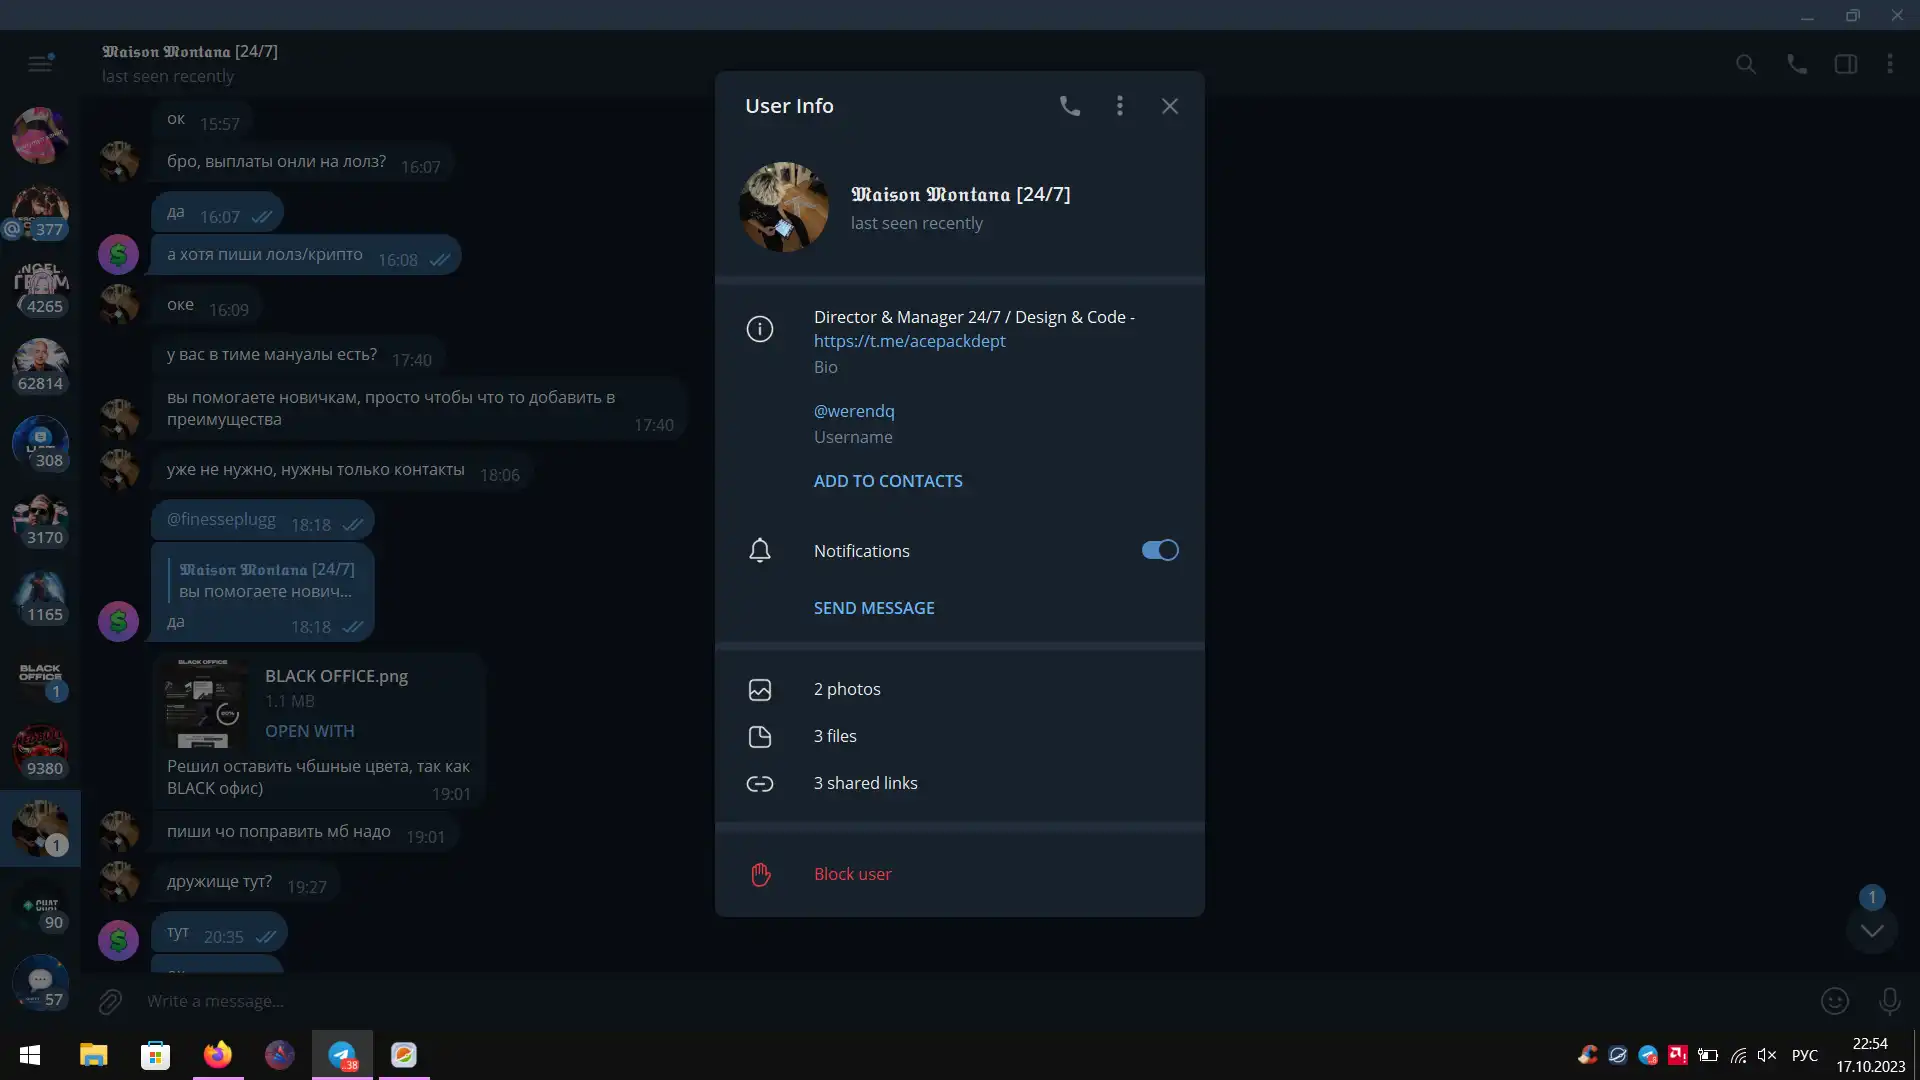Open three-dot menu in User Info
This screenshot has width=1920, height=1080.
[1119, 106]
